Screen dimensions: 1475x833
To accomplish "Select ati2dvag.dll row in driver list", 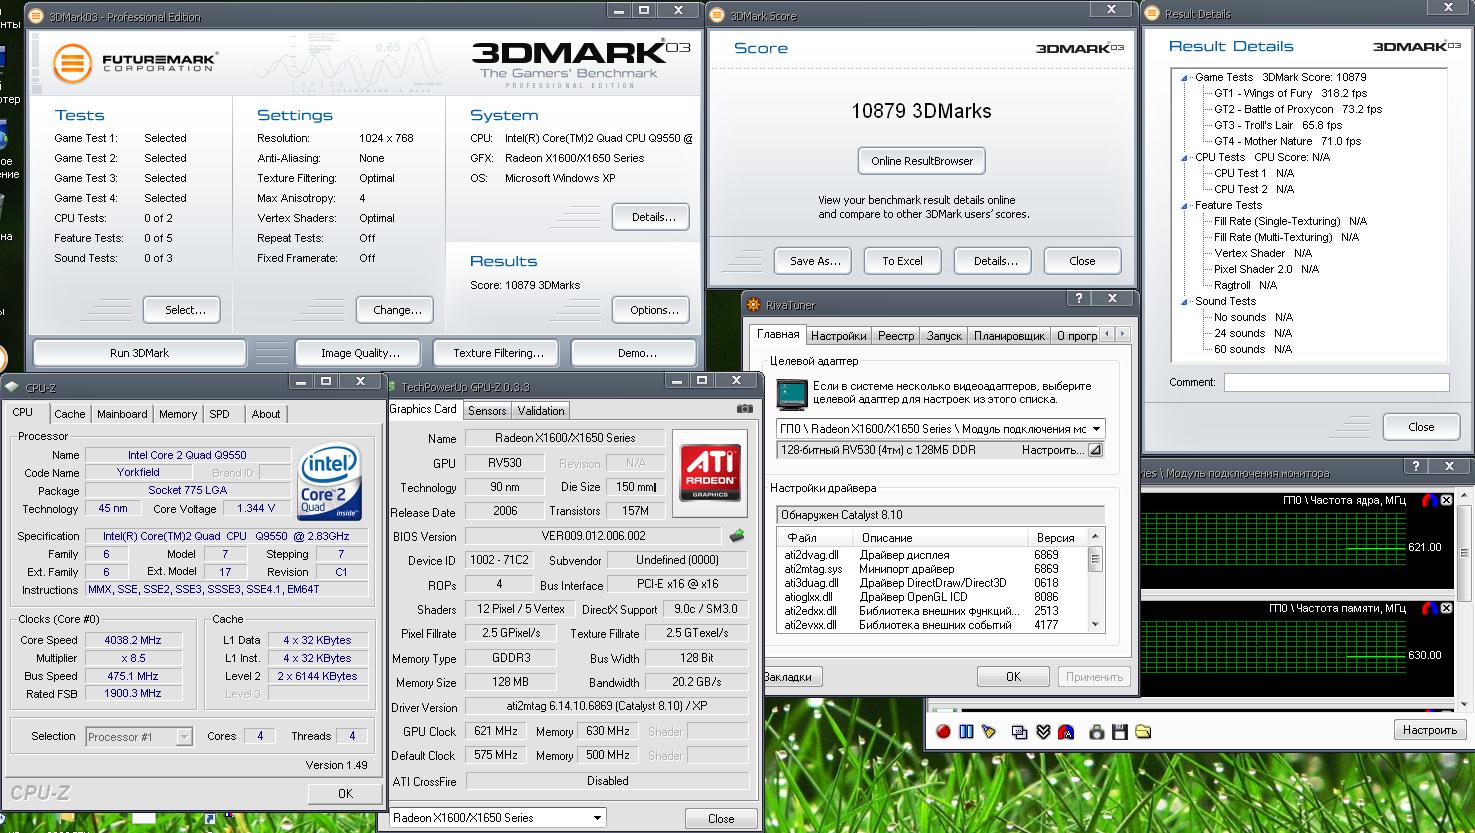I will point(930,555).
